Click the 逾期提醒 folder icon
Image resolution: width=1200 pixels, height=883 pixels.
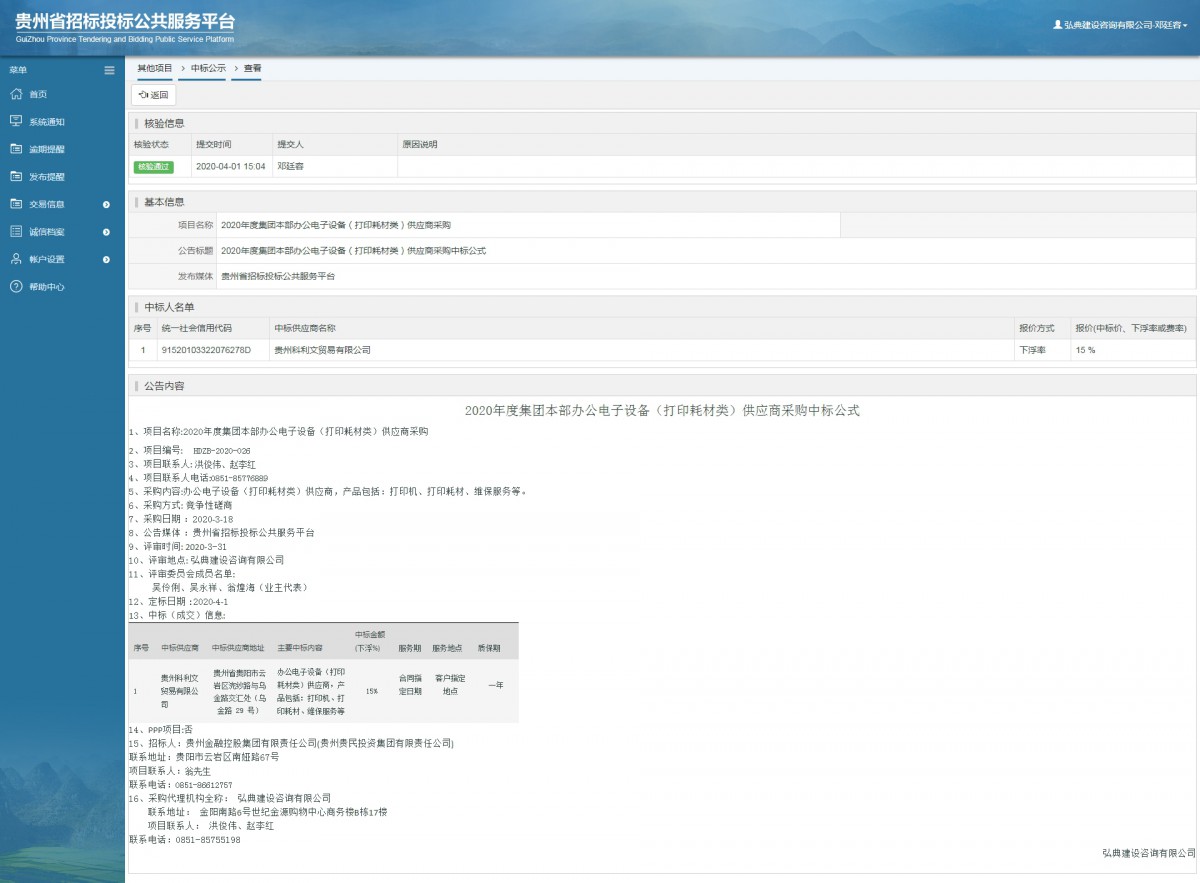15,149
